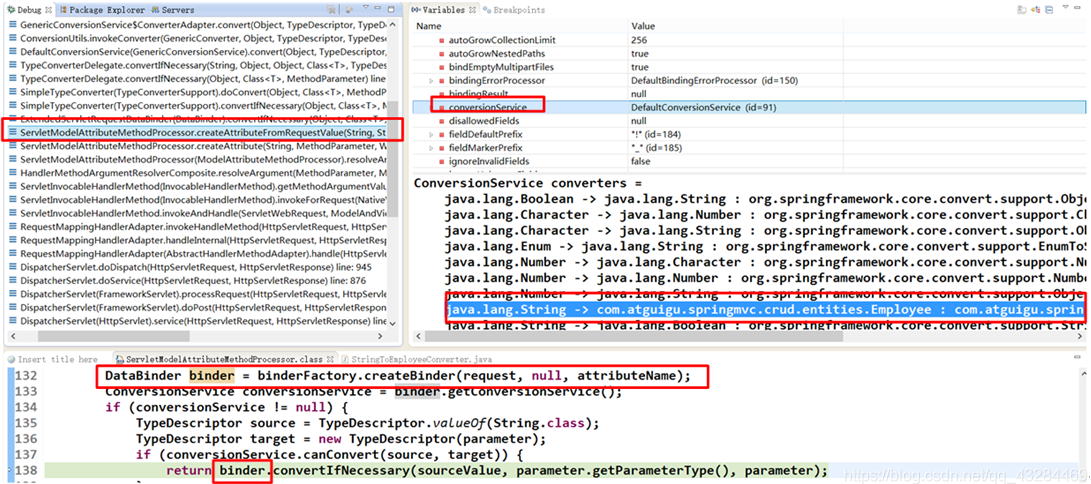
Task: Open Variables view menu dropdown arrow
Action: tap(1065, 7)
